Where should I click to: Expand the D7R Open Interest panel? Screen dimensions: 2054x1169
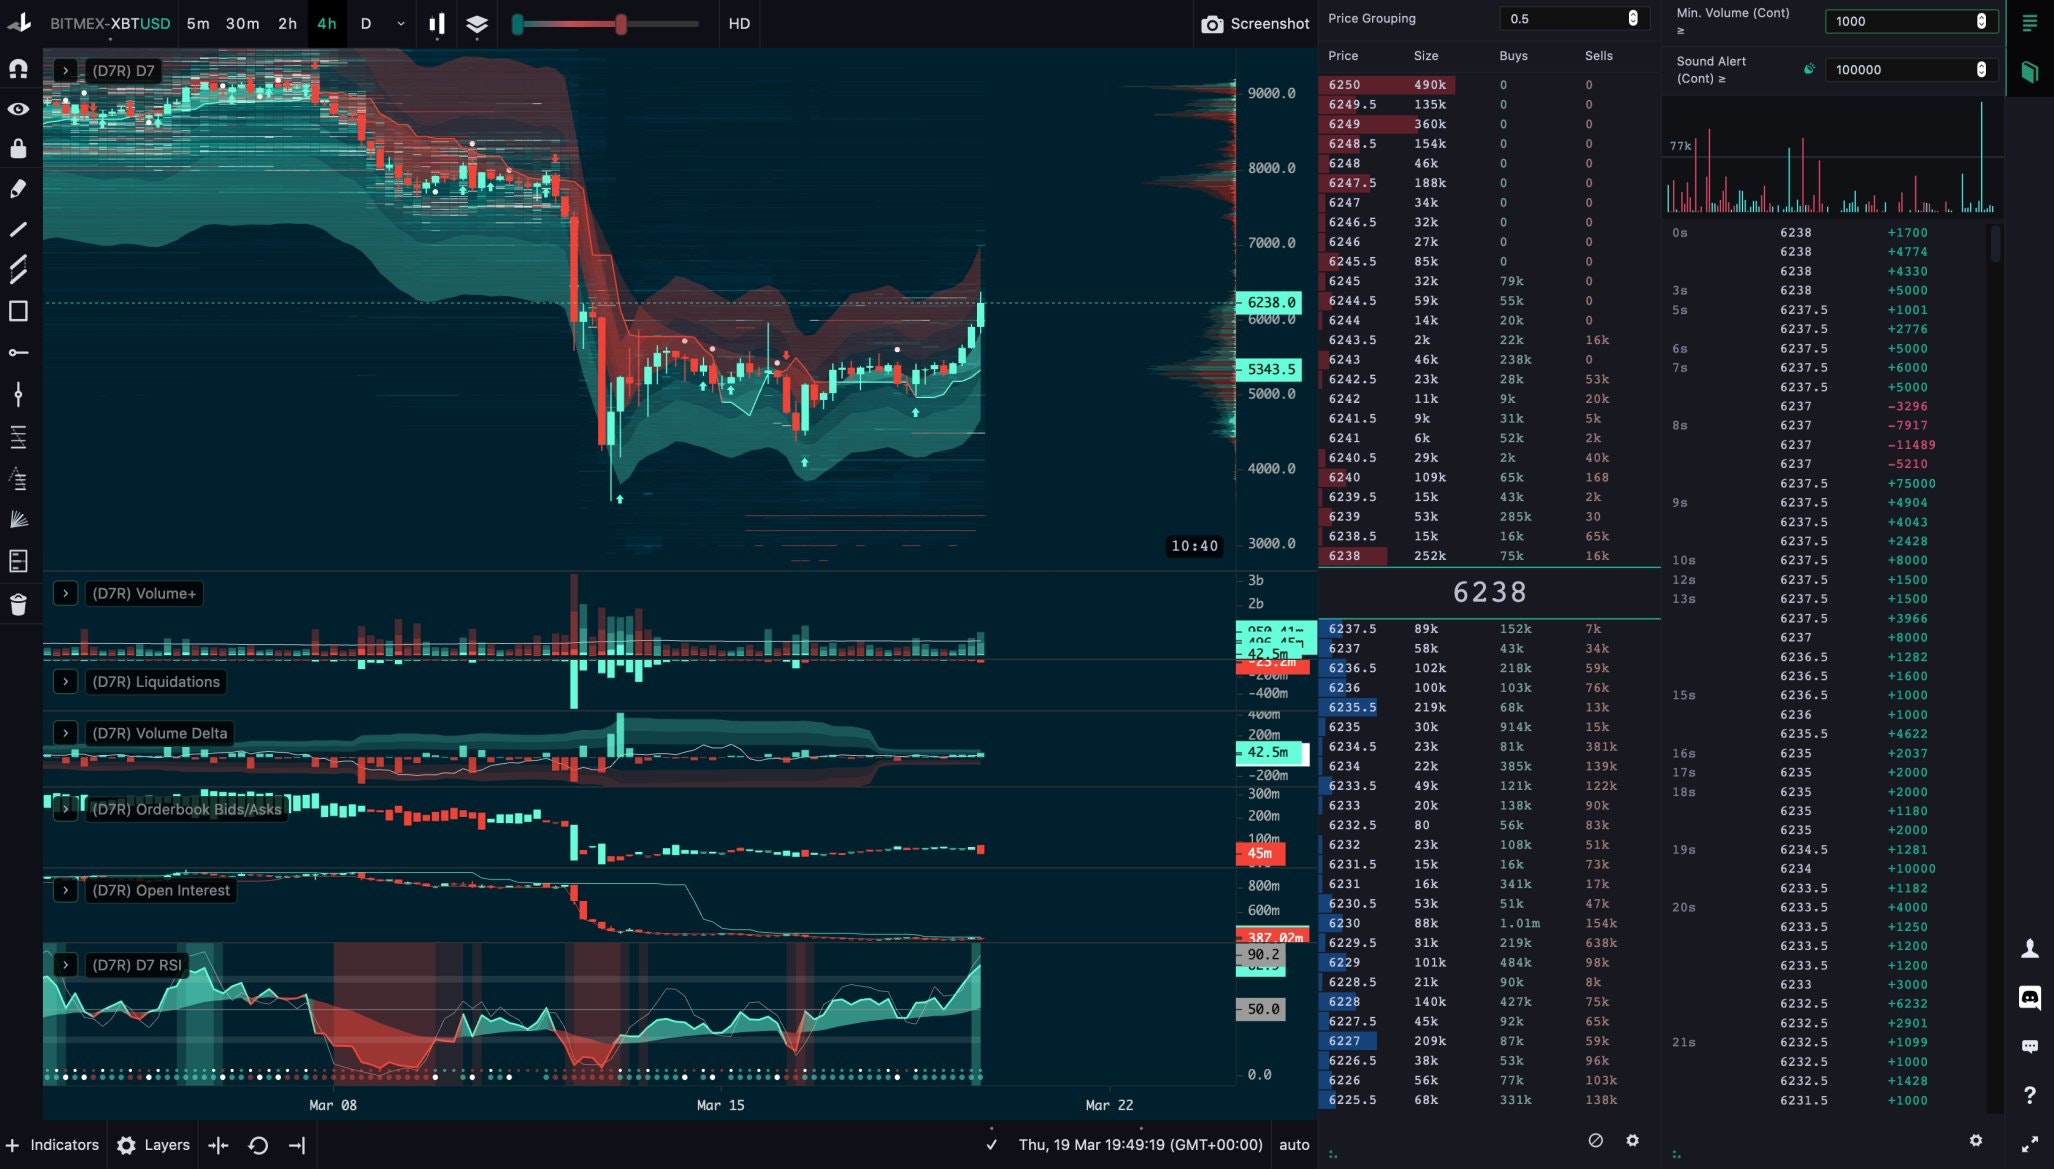click(65, 888)
